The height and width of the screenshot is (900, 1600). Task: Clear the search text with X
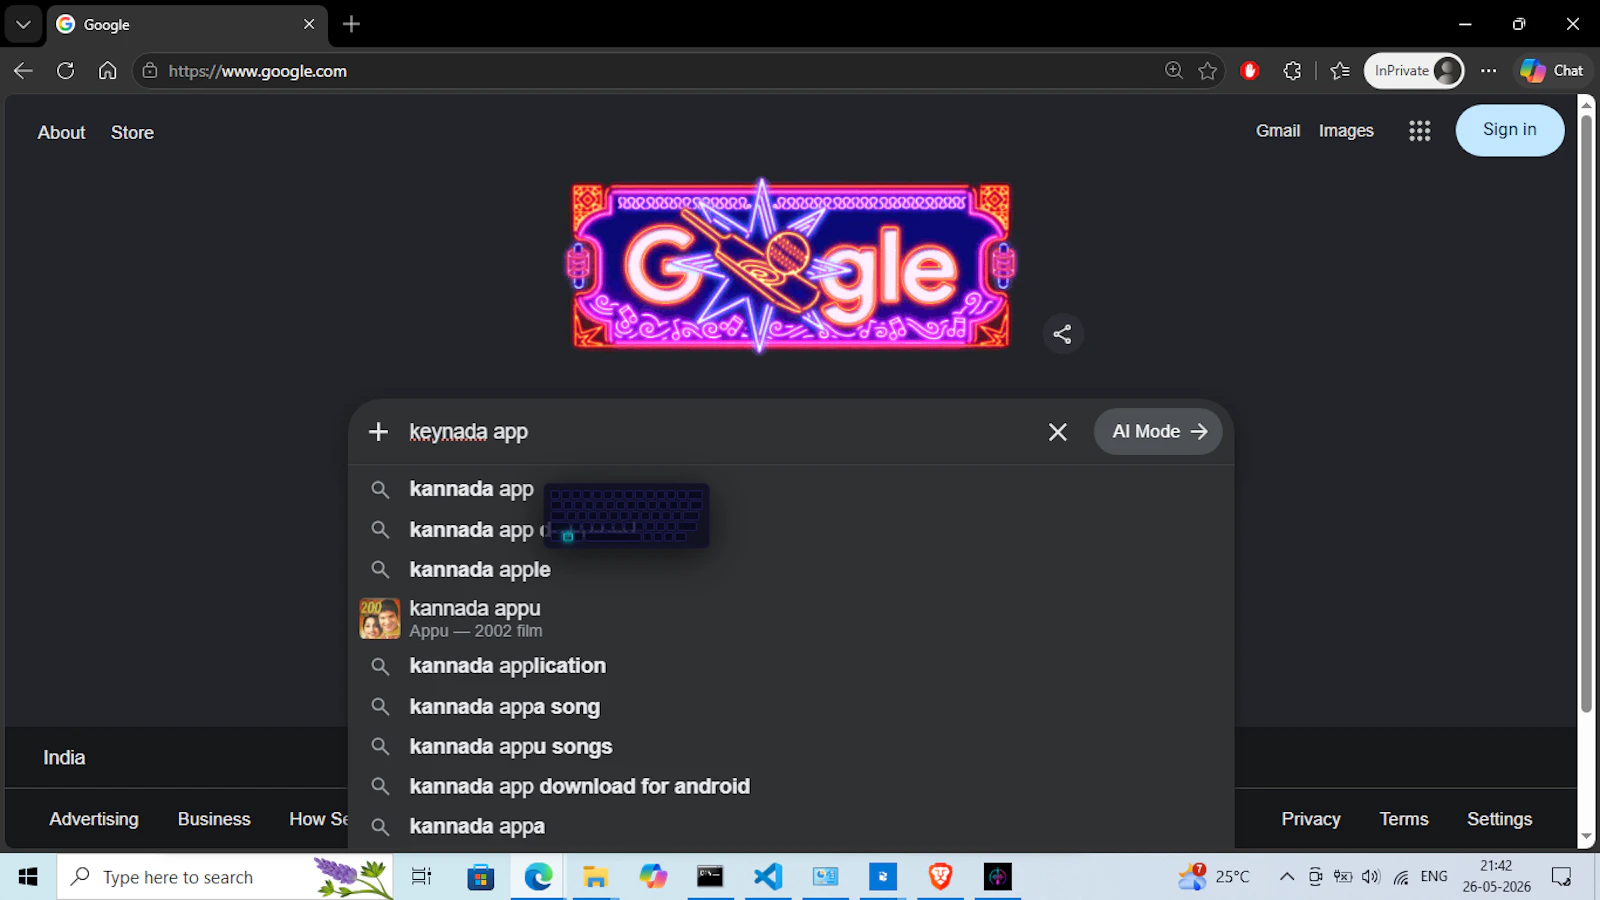(x=1058, y=432)
